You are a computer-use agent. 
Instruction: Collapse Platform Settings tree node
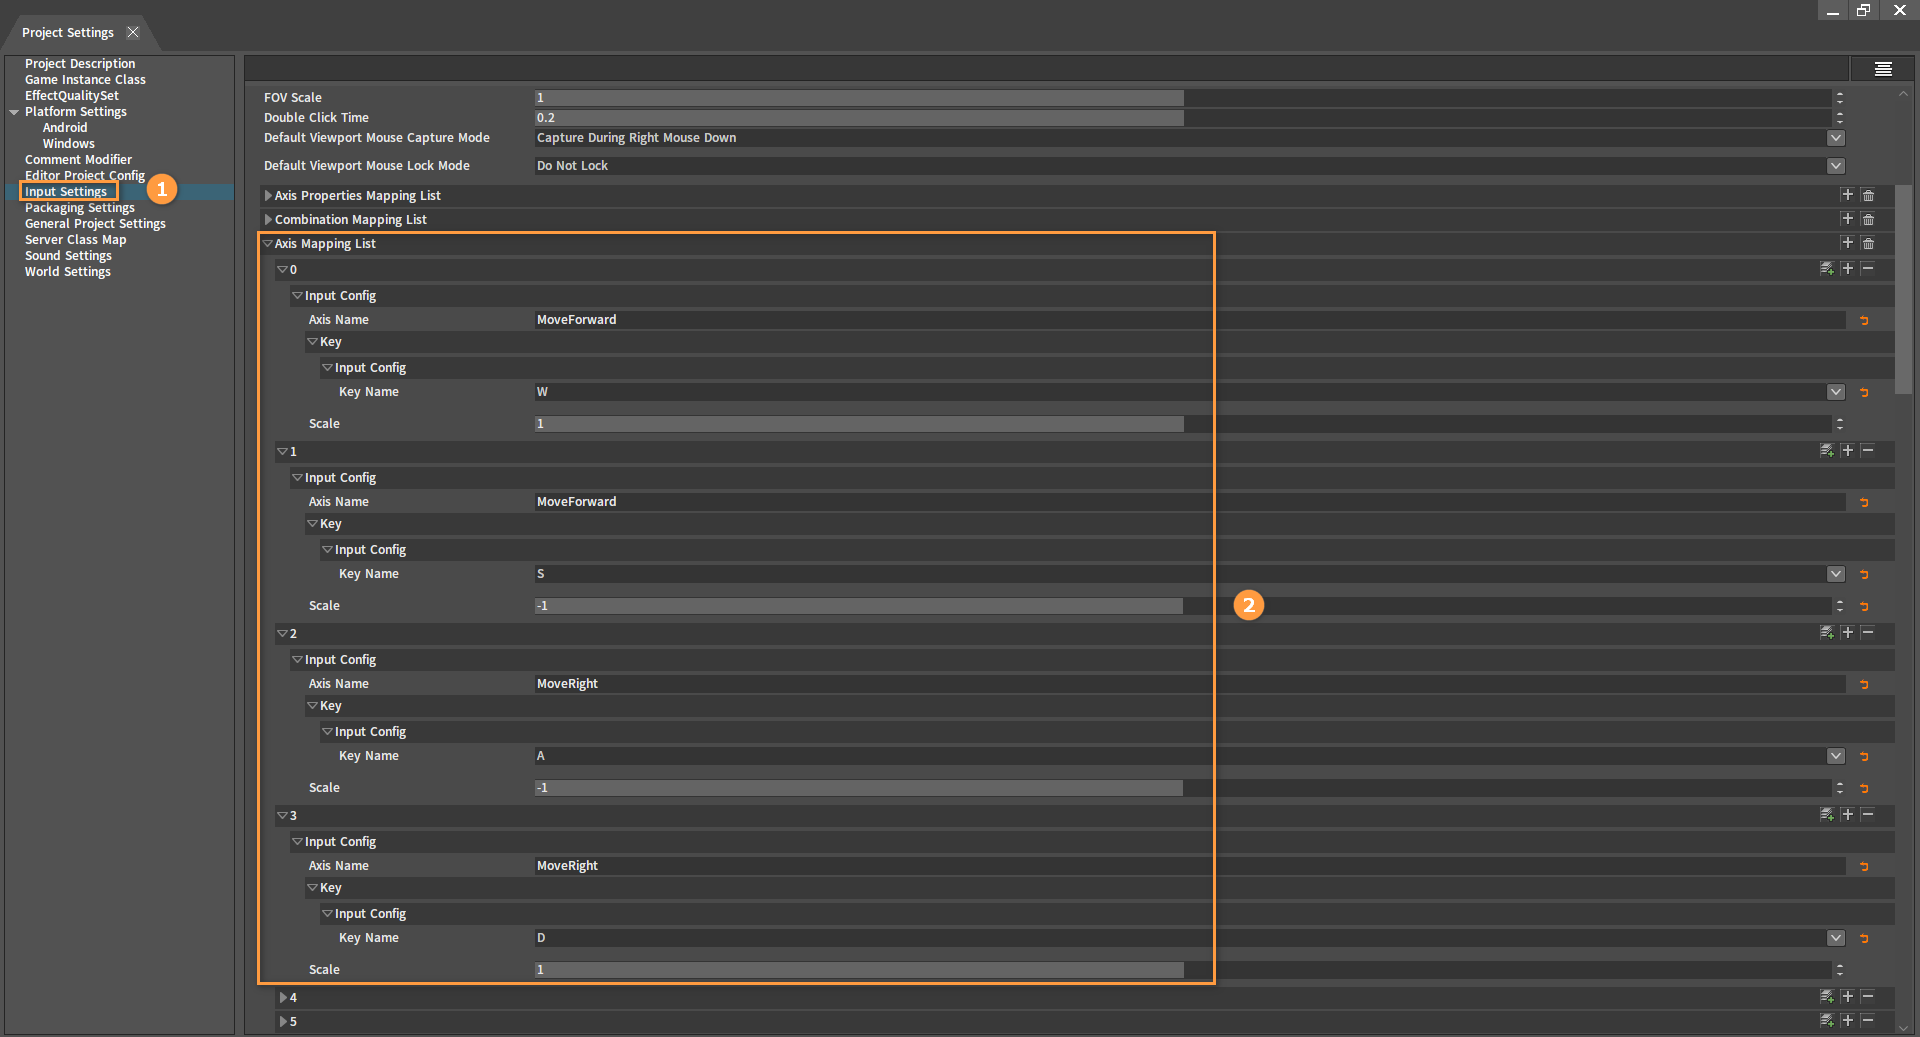[14, 112]
